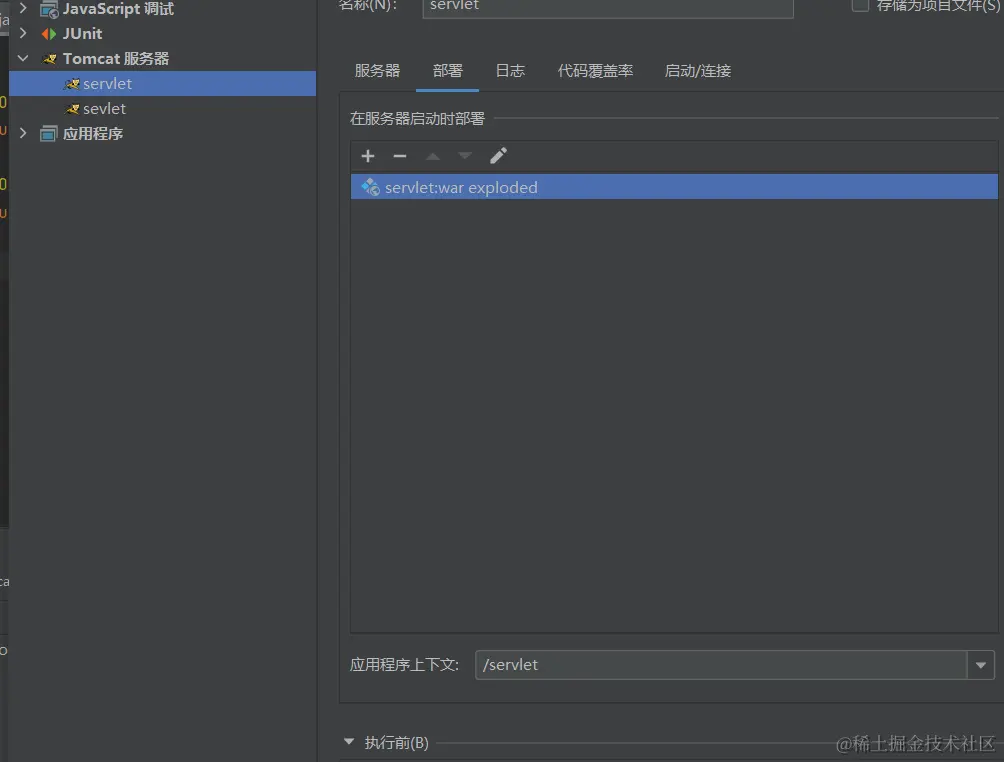Expand the JUnit tree node

23,33
